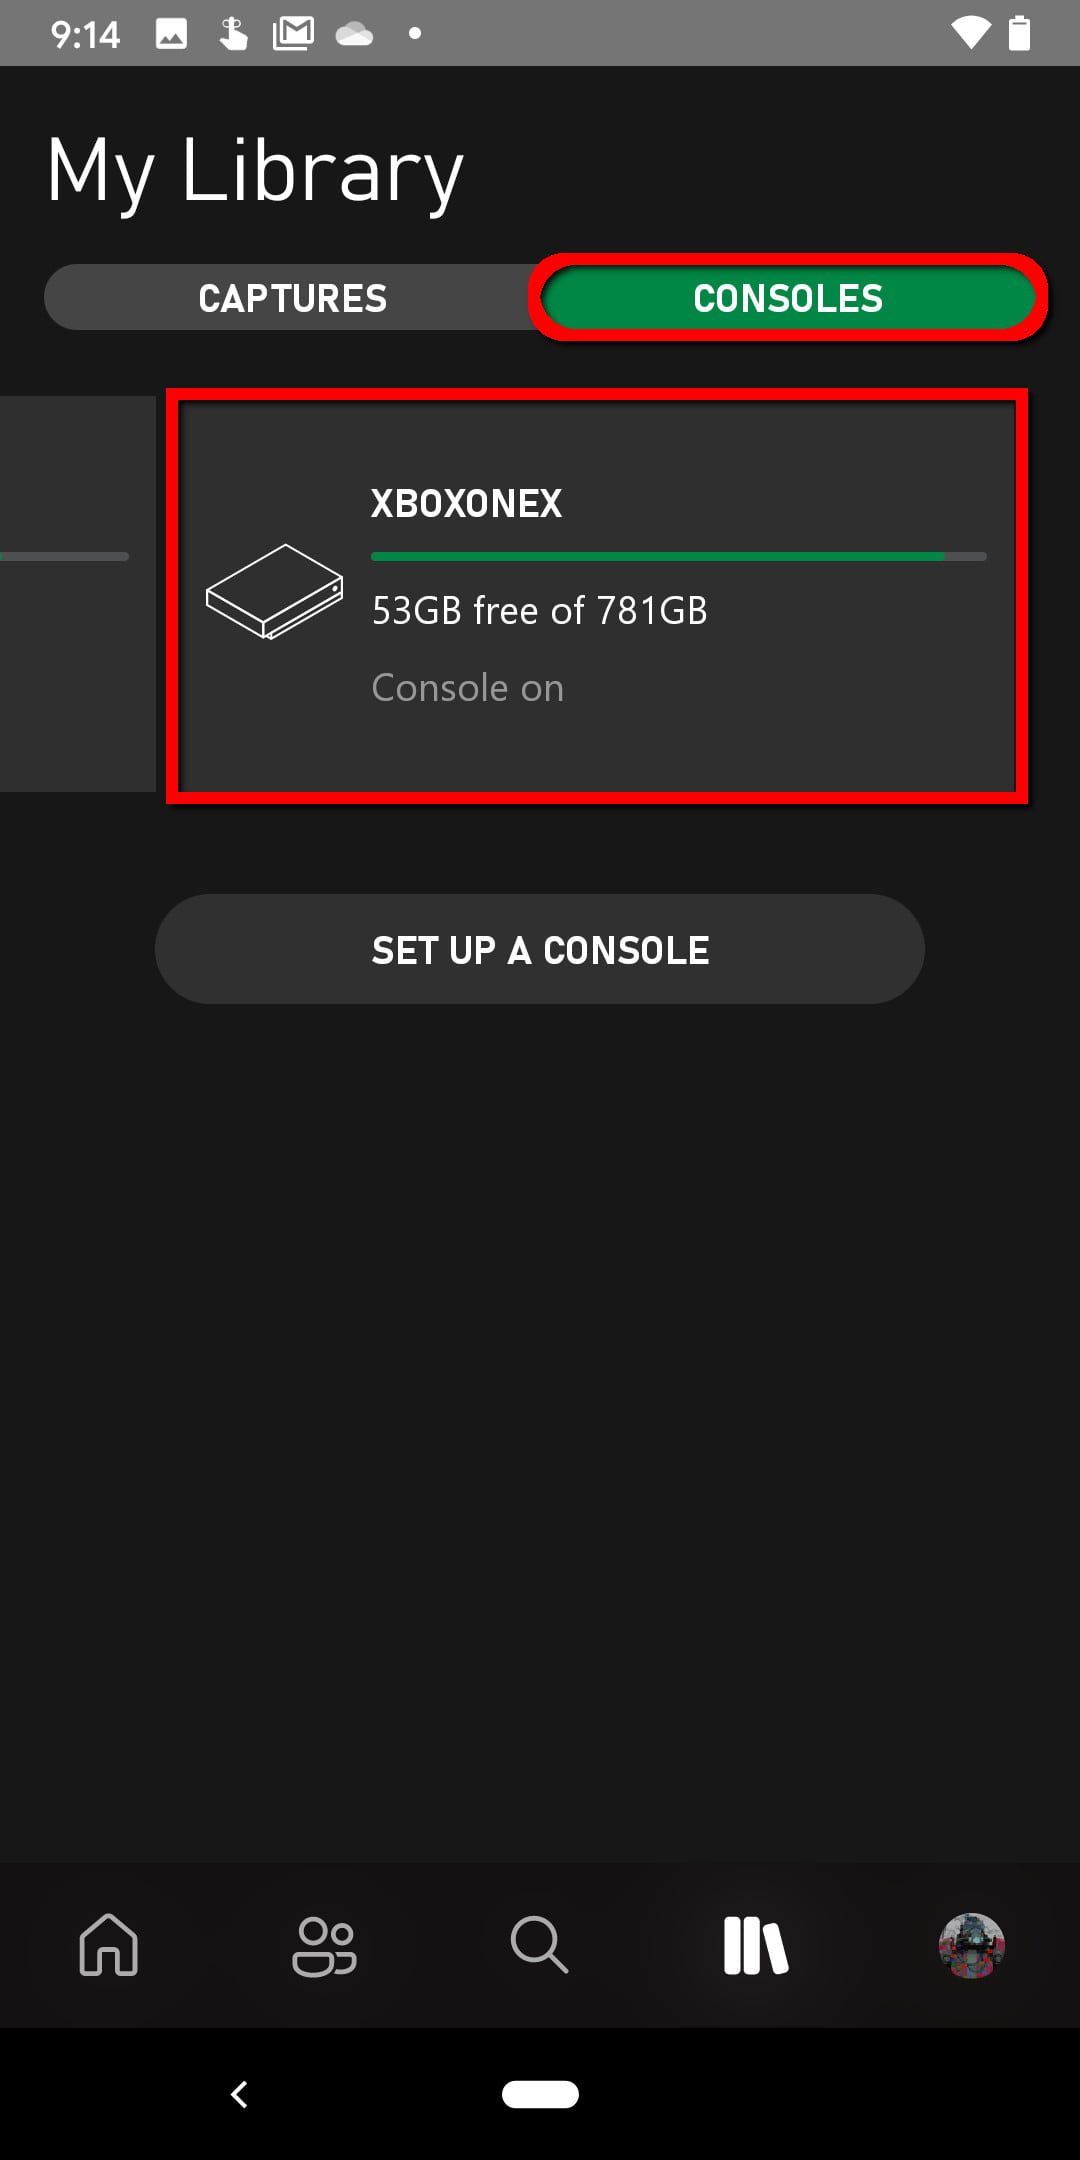The width and height of the screenshot is (1080, 2160).
Task: Tap the XBOXONEX storage usage bar
Action: (x=678, y=556)
